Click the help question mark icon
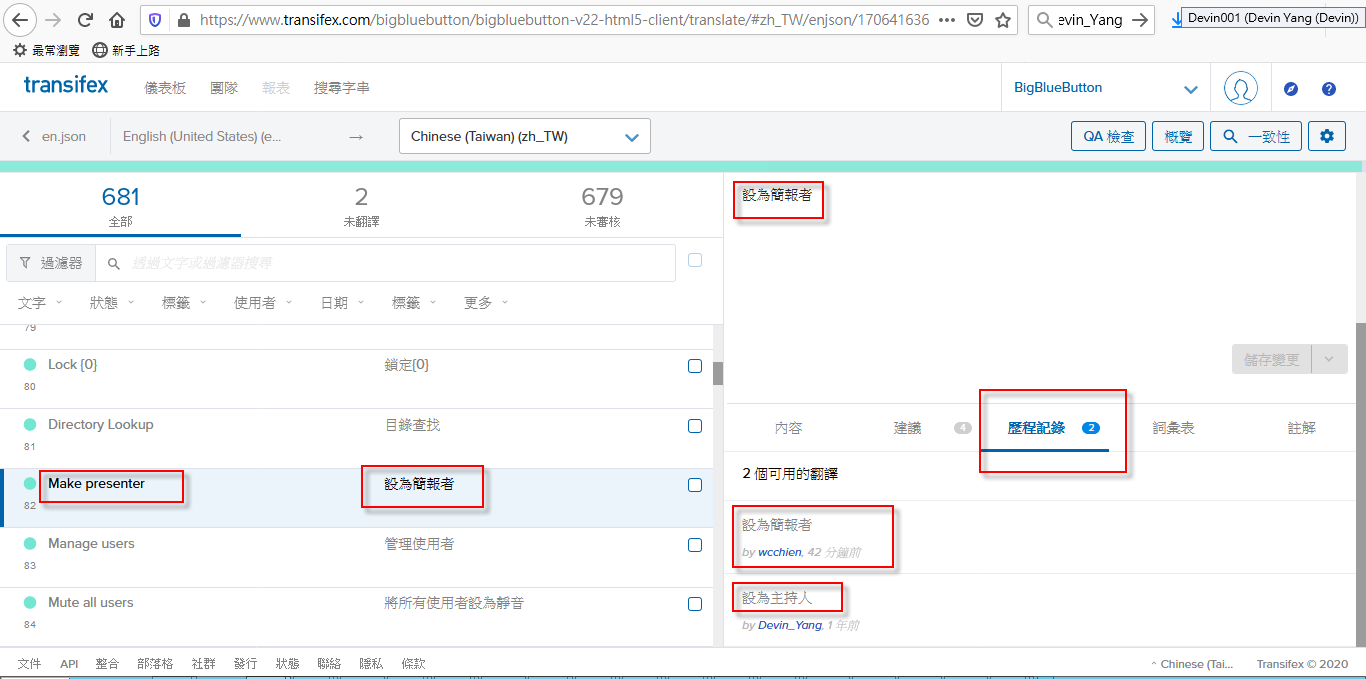Viewport: 1366px width, 679px height. 1328,89
